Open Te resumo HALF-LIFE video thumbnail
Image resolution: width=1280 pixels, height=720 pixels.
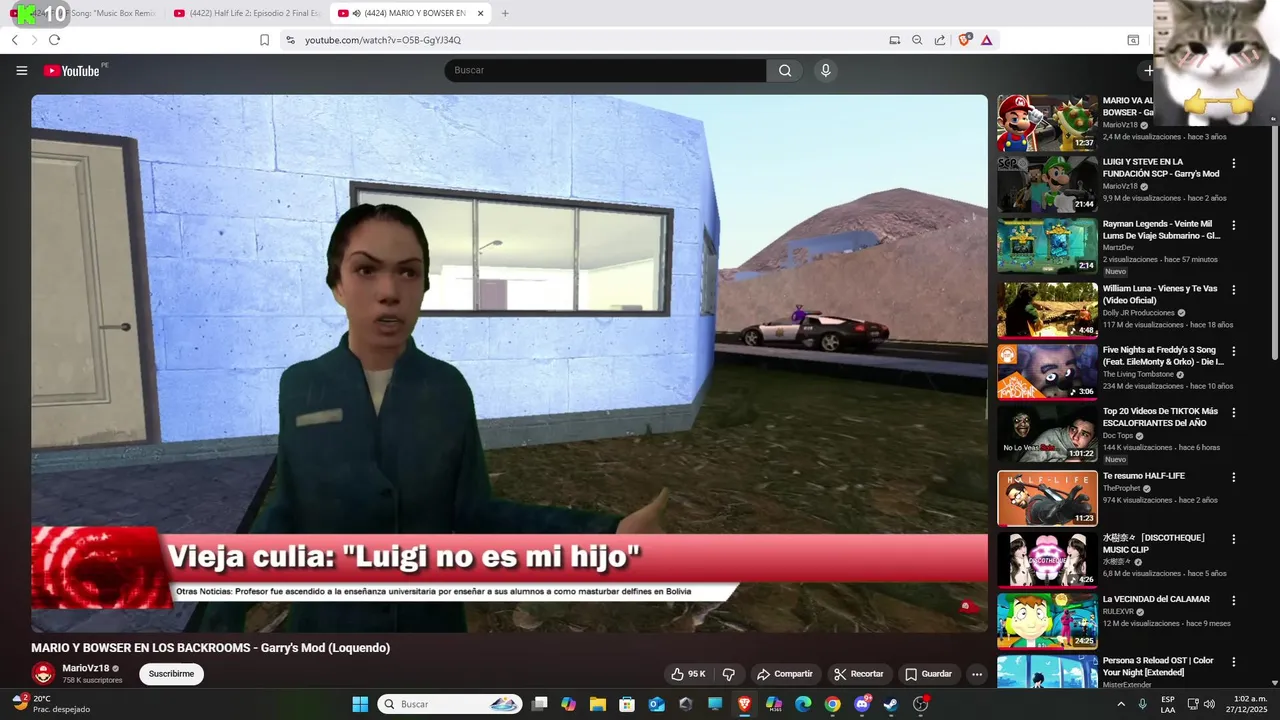(1047, 498)
